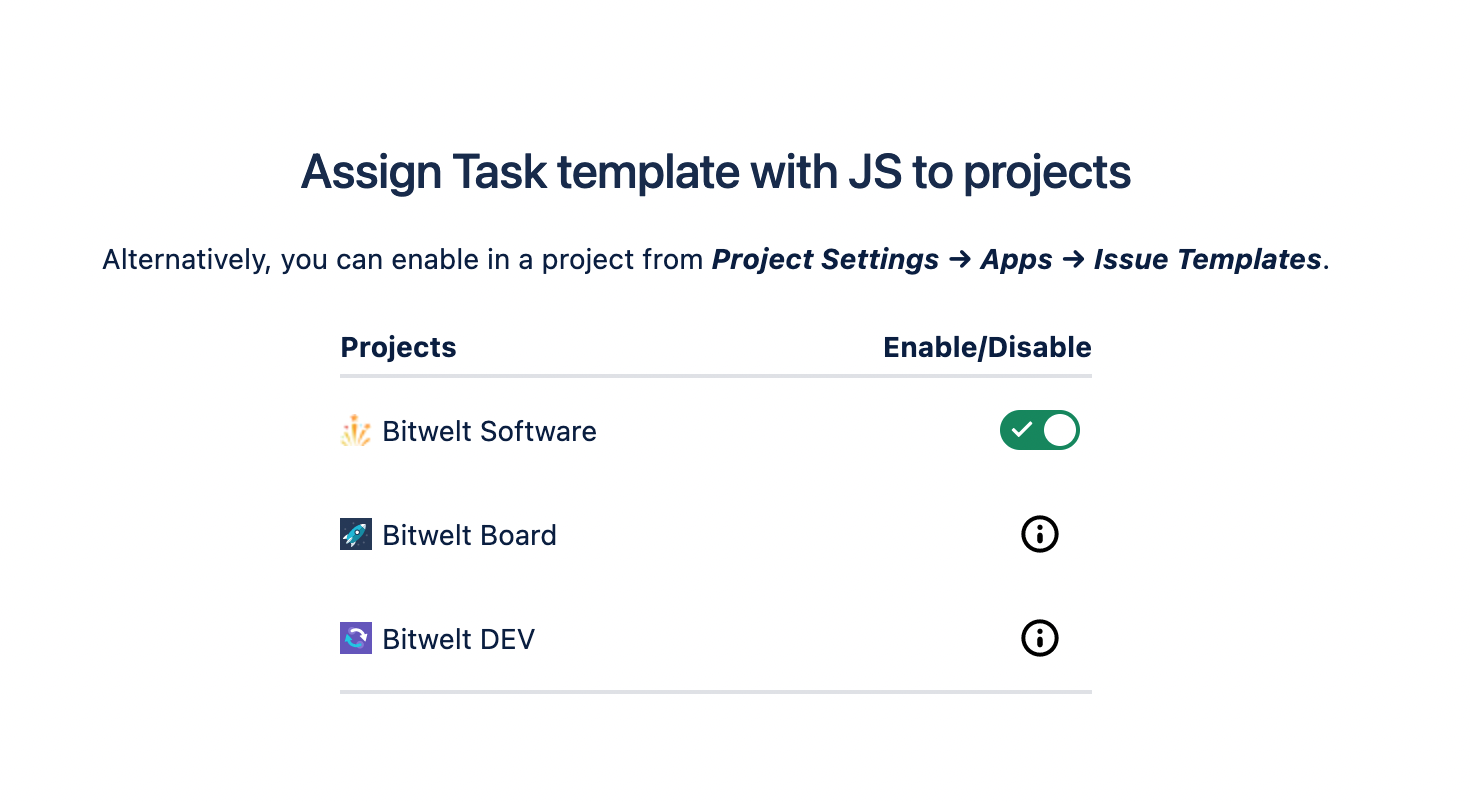Click the arrow between Apps and Issue Templates
Image resolution: width=1470 pixels, height=802 pixels.
(1073, 260)
